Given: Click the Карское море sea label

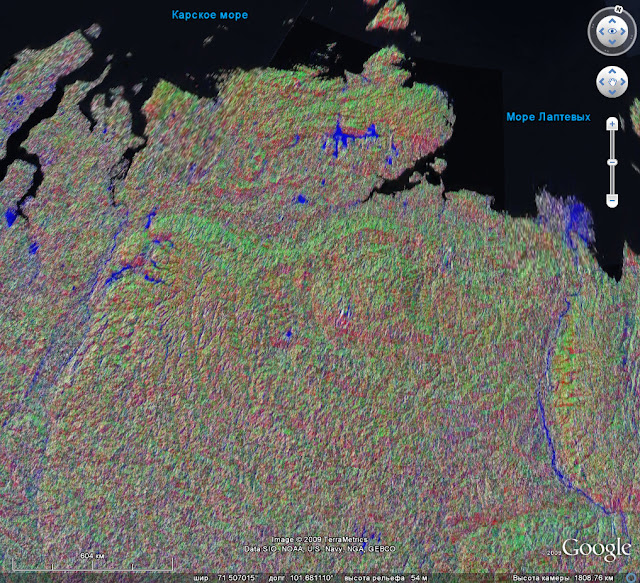Looking at the screenshot, I should coord(209,15).
